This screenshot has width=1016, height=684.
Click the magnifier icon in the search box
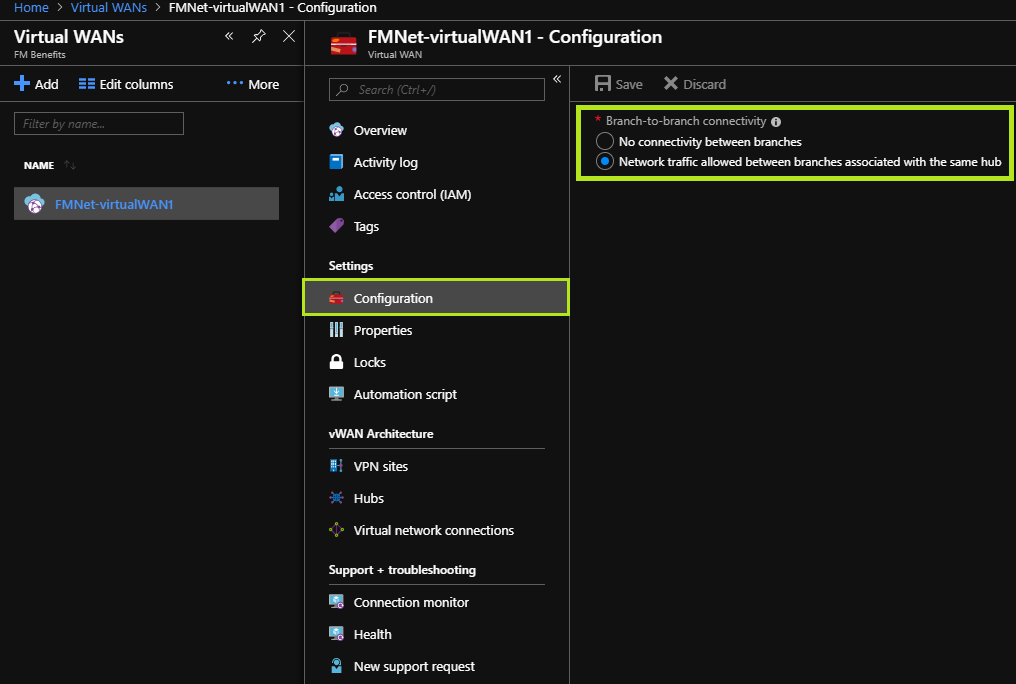pos(343,89)
